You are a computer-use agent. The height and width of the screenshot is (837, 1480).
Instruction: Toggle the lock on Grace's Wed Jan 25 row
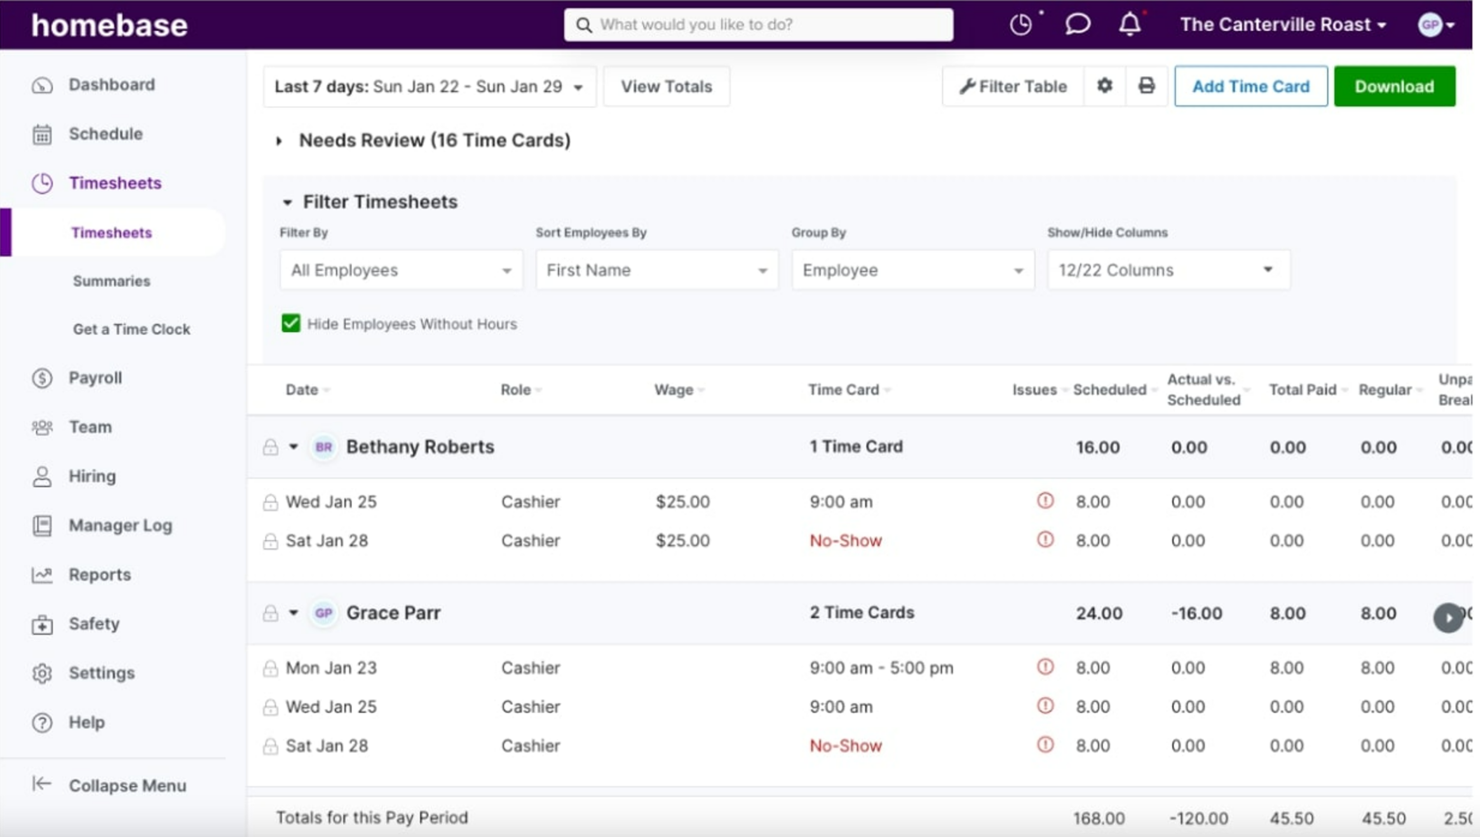click(270, 707)
